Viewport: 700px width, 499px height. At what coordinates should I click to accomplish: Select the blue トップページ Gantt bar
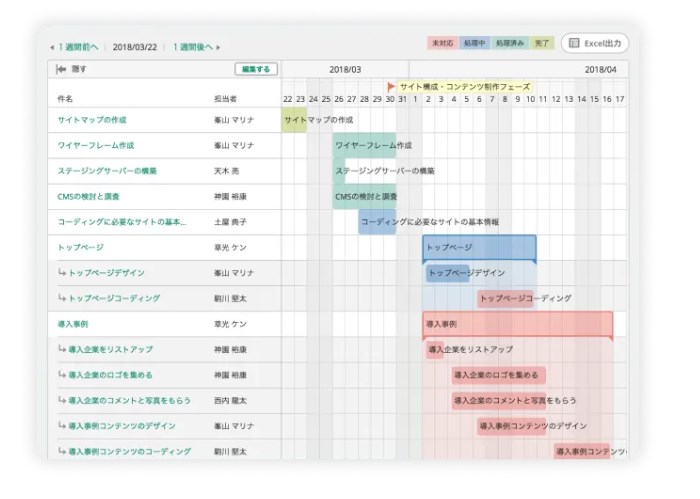click(x=479, y=247)
